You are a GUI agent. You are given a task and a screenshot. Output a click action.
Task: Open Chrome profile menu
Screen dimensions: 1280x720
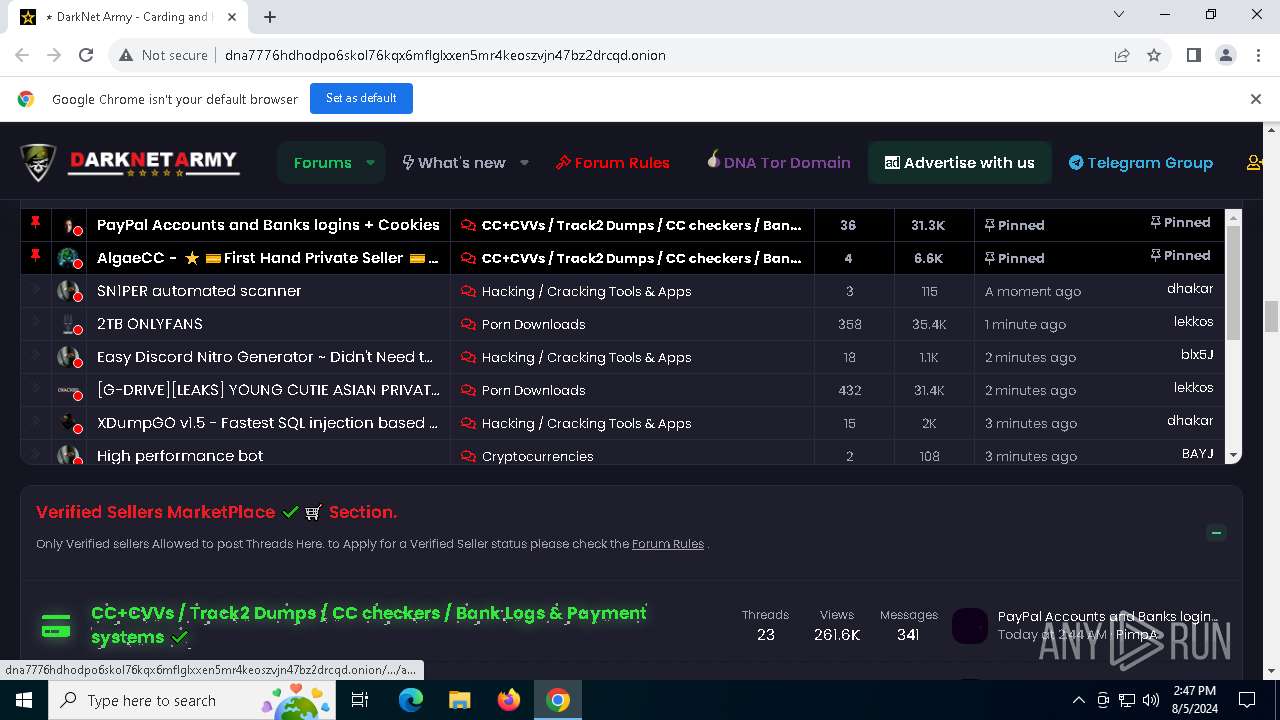point(1226,55)
